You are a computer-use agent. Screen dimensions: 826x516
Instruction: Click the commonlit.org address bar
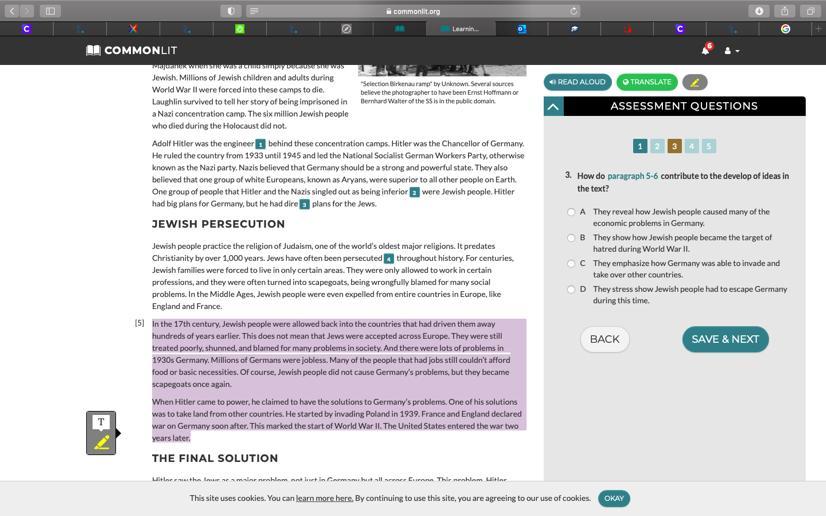click(x=413, y=11)
